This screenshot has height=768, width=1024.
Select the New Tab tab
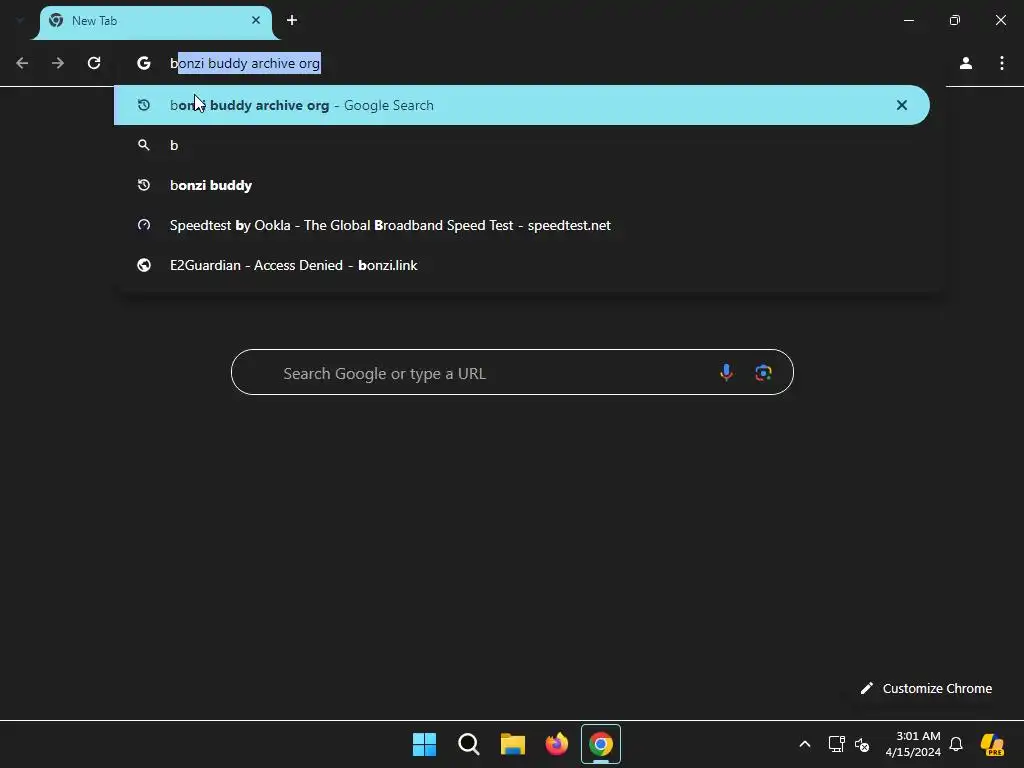click(x=155, y=22)
